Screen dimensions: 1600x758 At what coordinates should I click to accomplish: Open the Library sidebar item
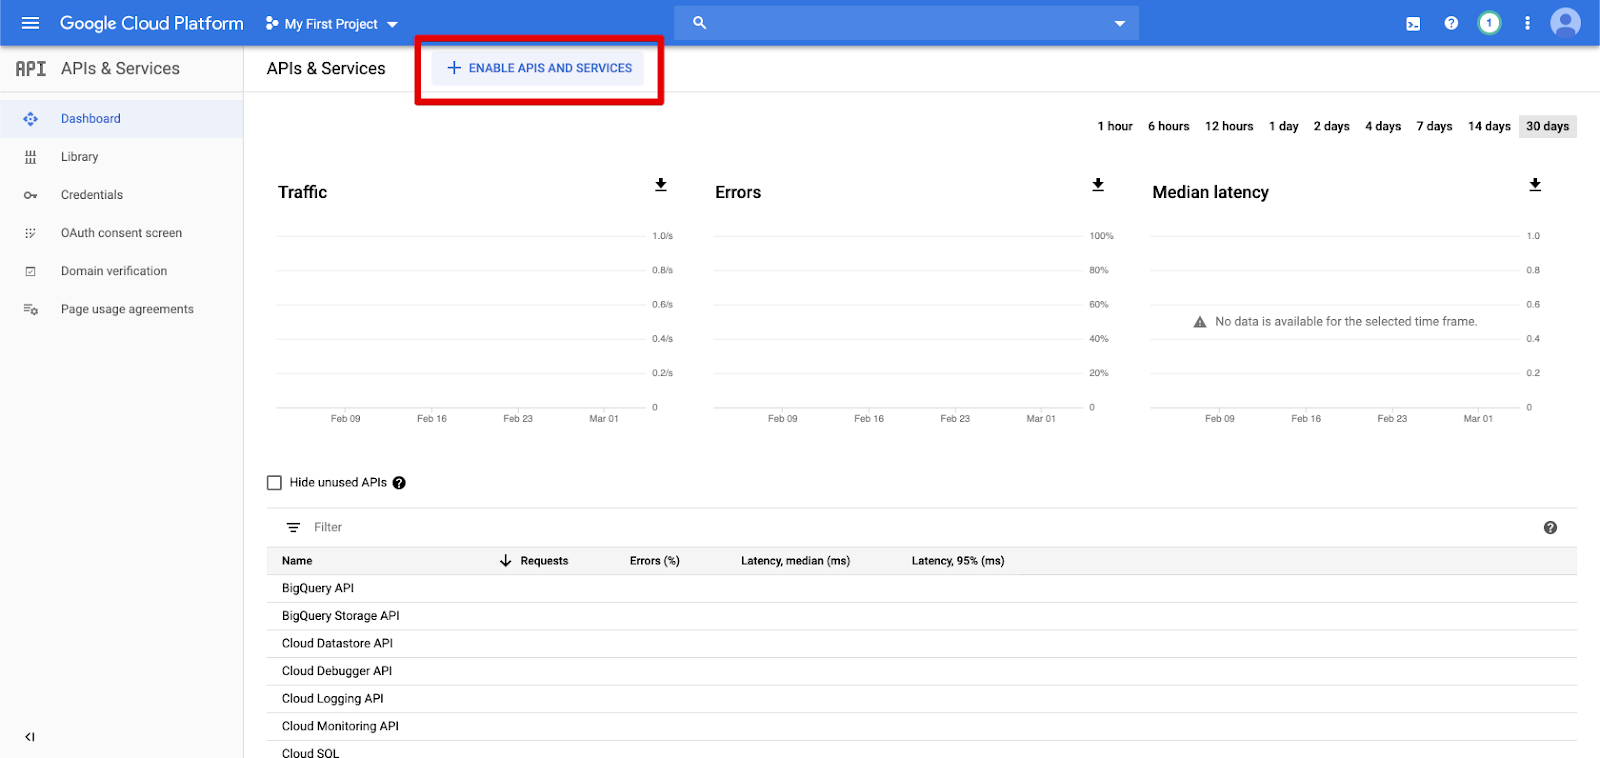pyautogui.click(x=79, y=157)
